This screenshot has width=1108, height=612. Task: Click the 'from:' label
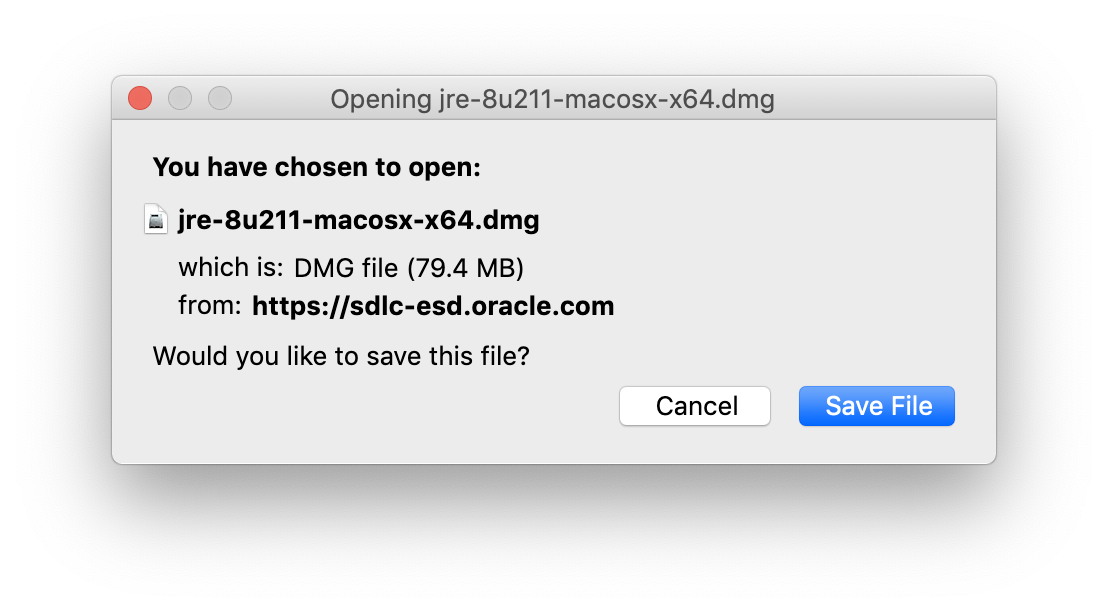click(210, 306)
